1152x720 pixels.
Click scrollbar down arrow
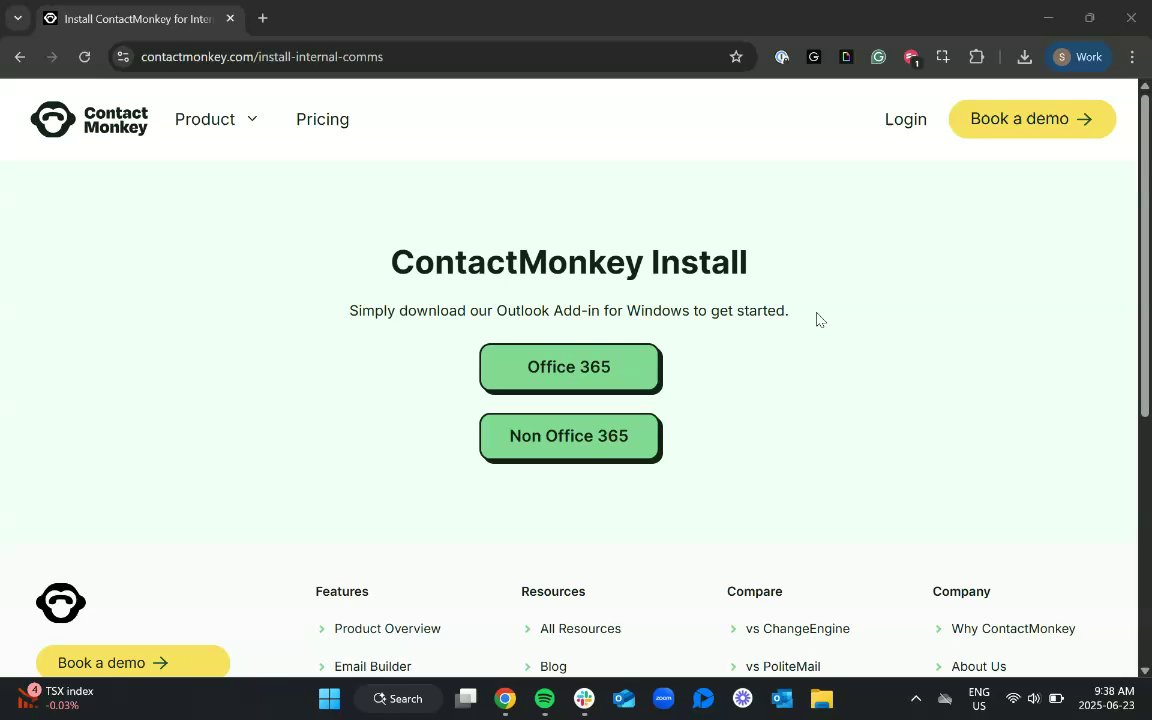coord(1145,671)
